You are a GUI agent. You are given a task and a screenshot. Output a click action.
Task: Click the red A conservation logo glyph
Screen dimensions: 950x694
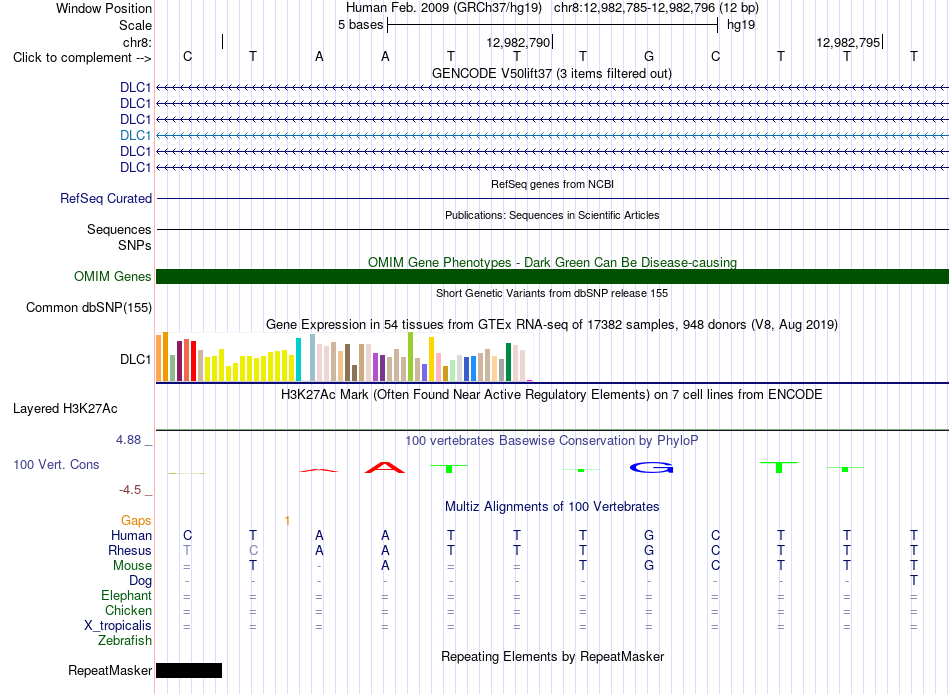click(x=385, y=467)
